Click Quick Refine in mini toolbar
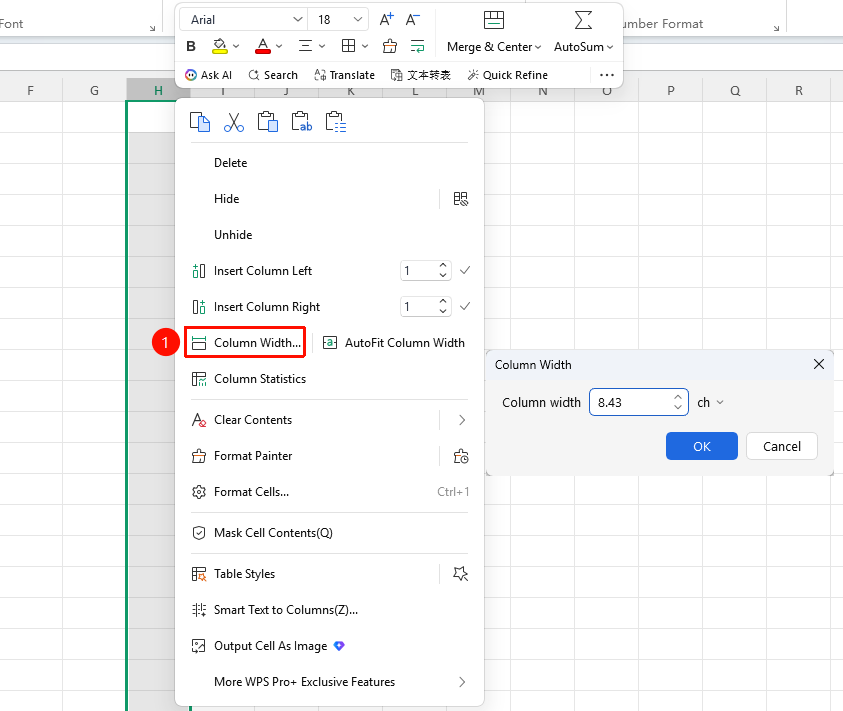The image size is (843, 711). [x=508, y=75]
